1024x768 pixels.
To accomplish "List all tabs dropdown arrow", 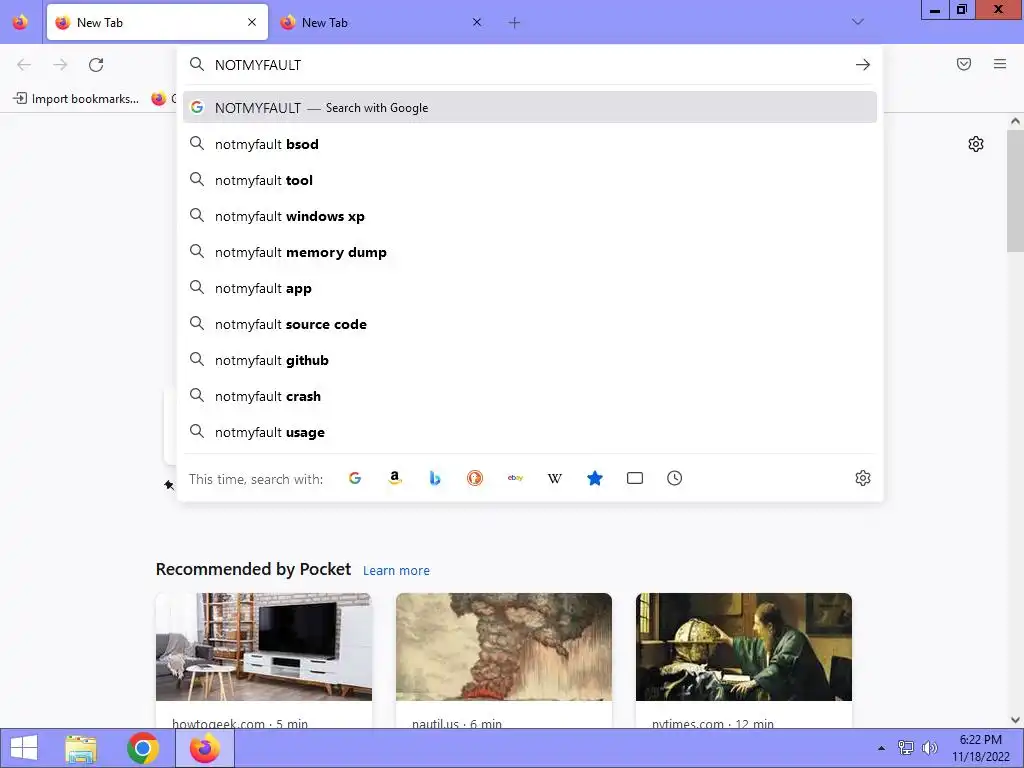I will pos(858,22).
